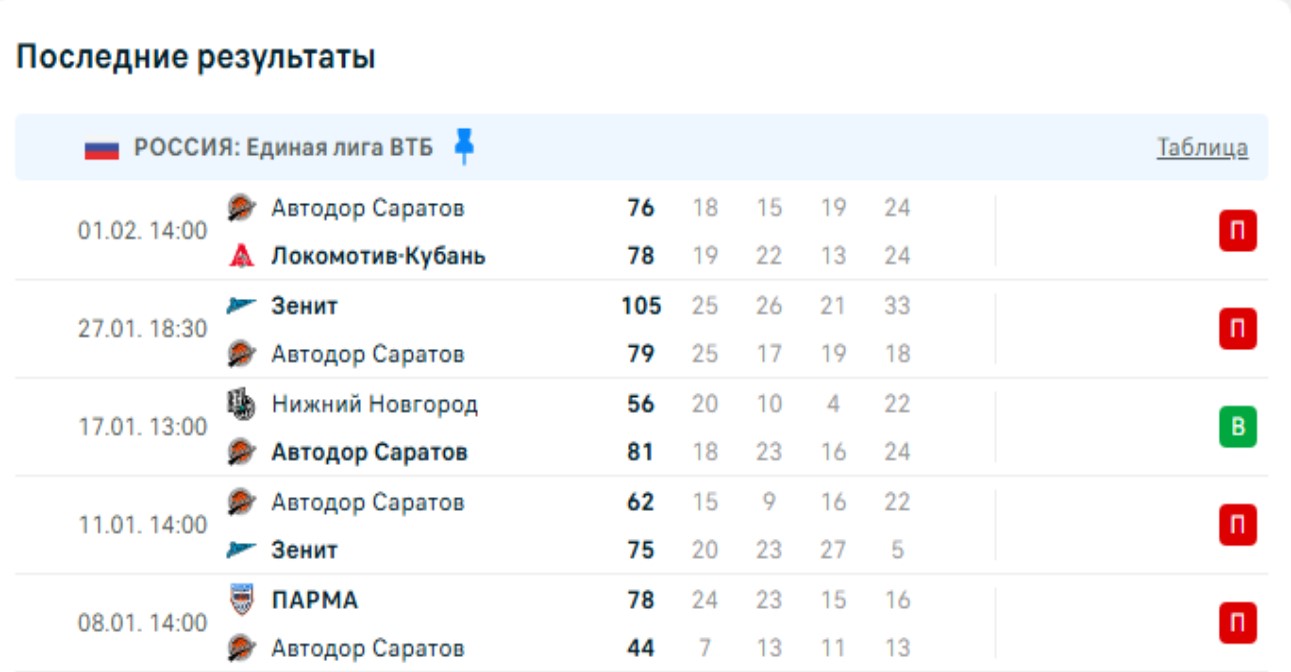Click the Последние результаты heading

tap(196, 58)
